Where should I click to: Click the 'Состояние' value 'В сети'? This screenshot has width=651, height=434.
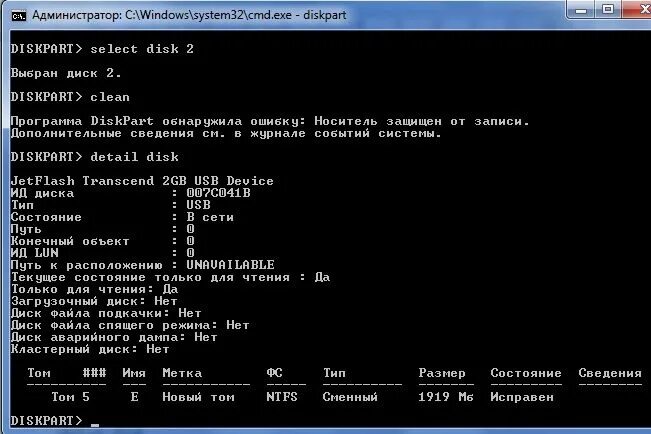(210, 217)
